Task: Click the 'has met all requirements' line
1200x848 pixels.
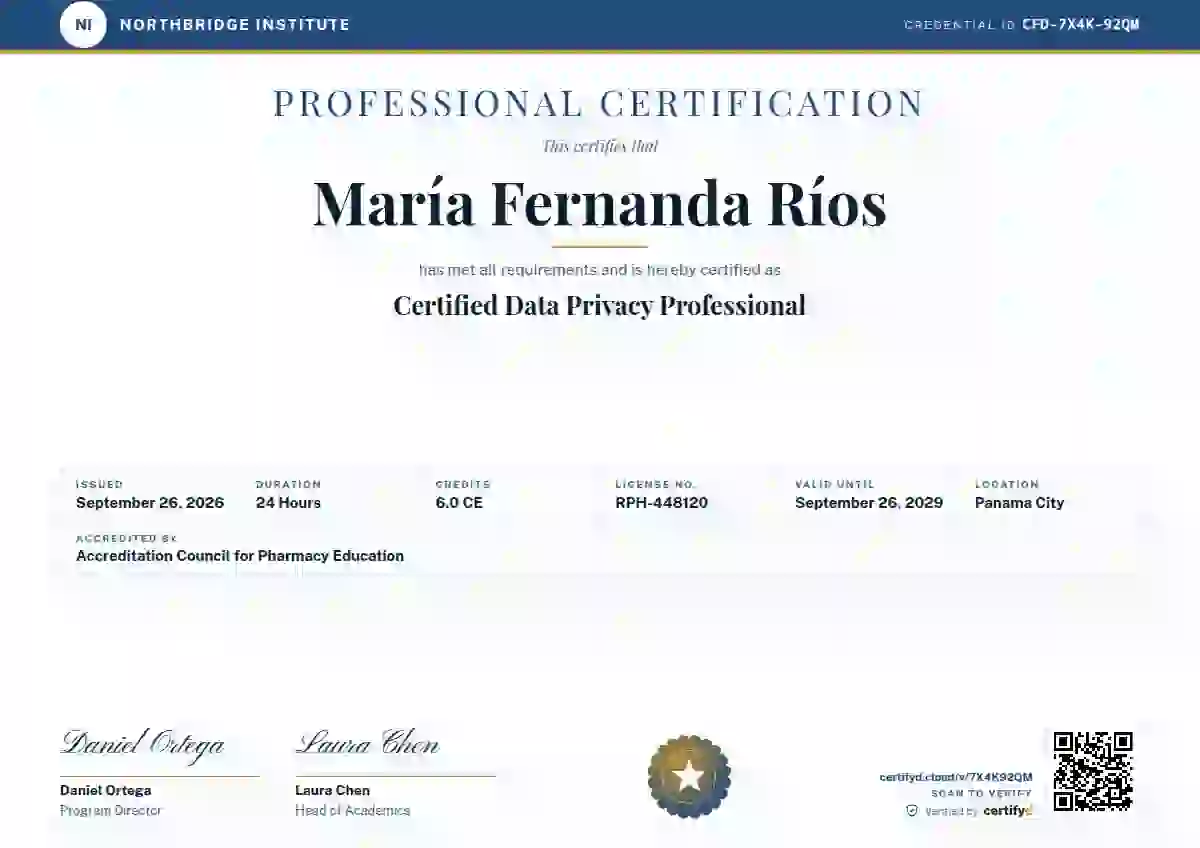Action: [x=600, y=270]
